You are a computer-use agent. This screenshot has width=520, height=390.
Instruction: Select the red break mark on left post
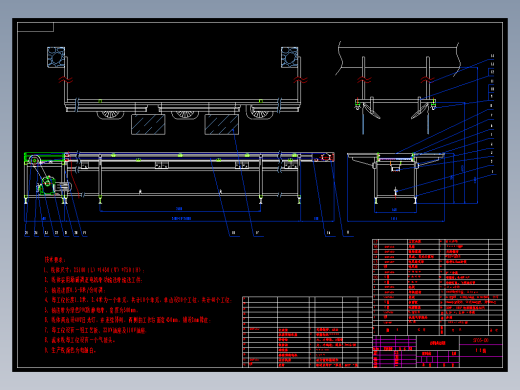coord(66,80)
